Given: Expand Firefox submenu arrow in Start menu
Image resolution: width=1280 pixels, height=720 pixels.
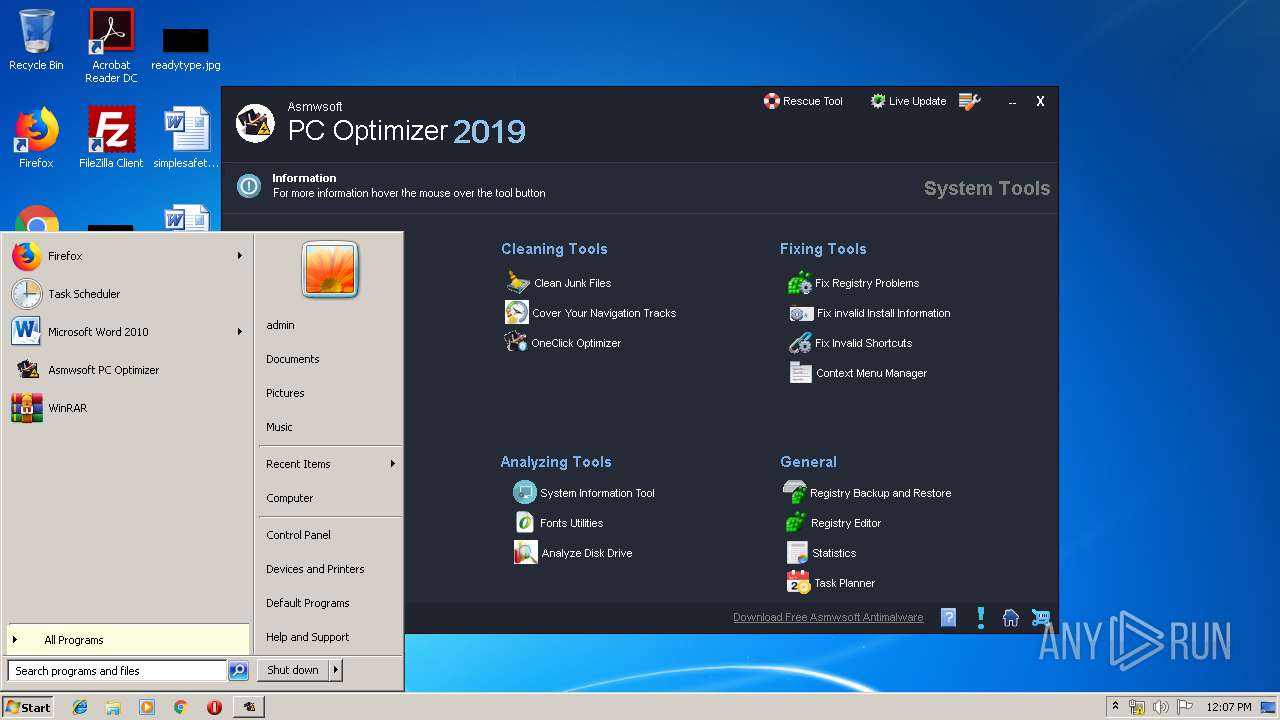Looking at the screenshot, I should (x=240, y=256).
